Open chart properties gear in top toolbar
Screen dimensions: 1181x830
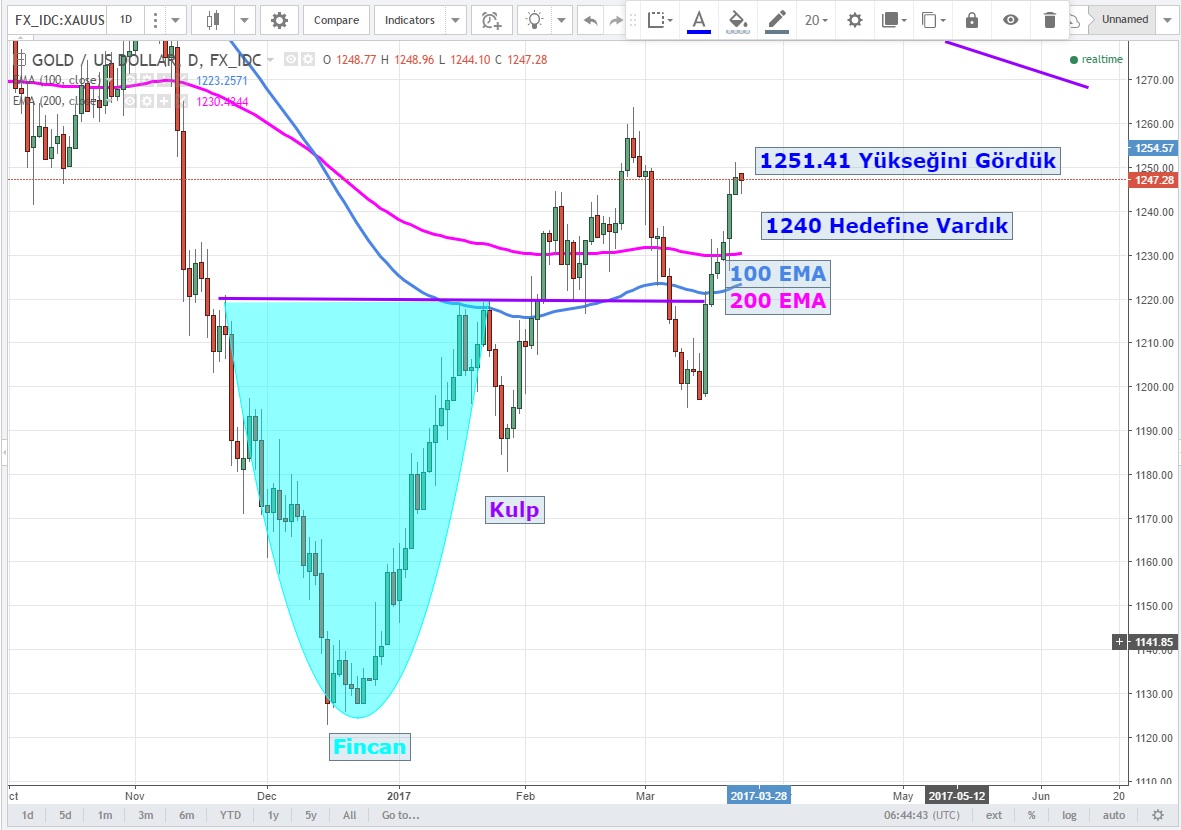[279, 20]
